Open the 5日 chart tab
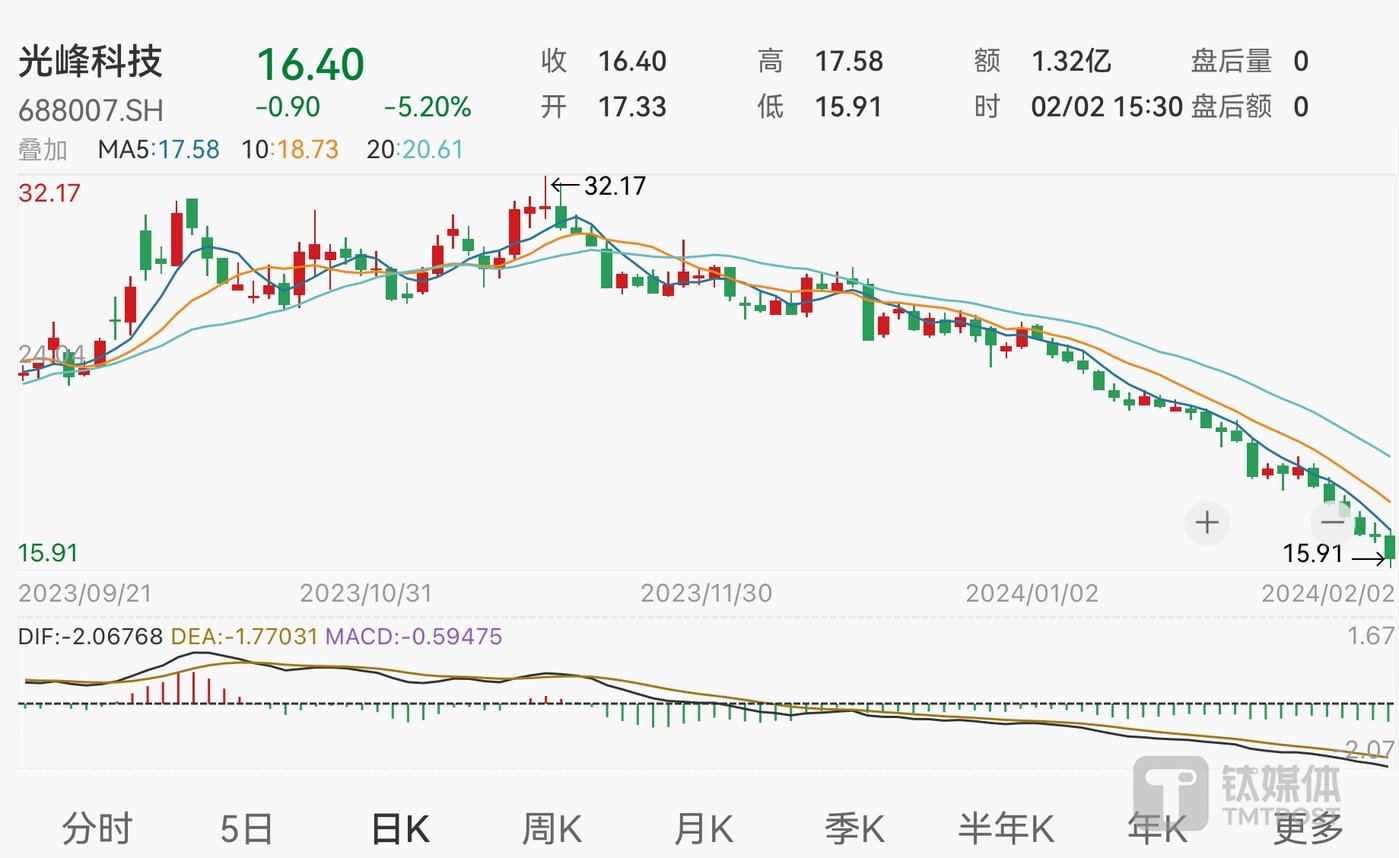The height and width of the screenshot is (858, 1399). click(246, 829)
